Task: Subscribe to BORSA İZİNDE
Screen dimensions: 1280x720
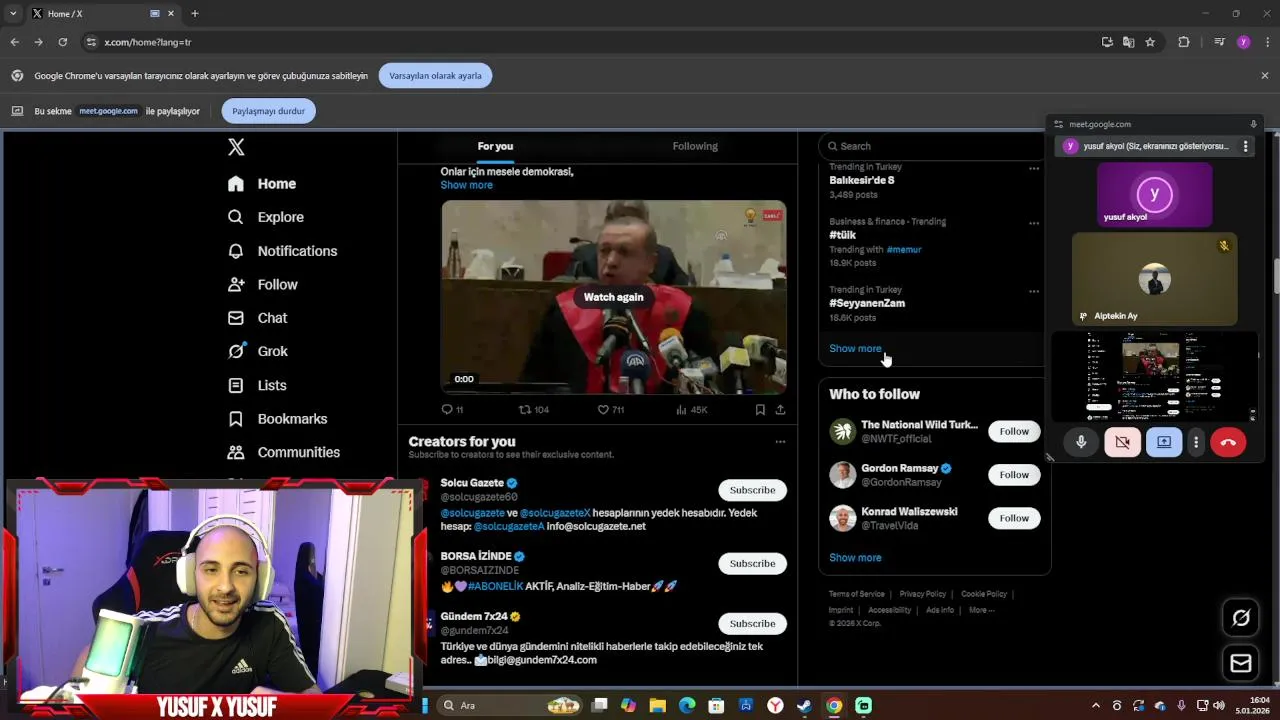Action: (x=752, y=563)
